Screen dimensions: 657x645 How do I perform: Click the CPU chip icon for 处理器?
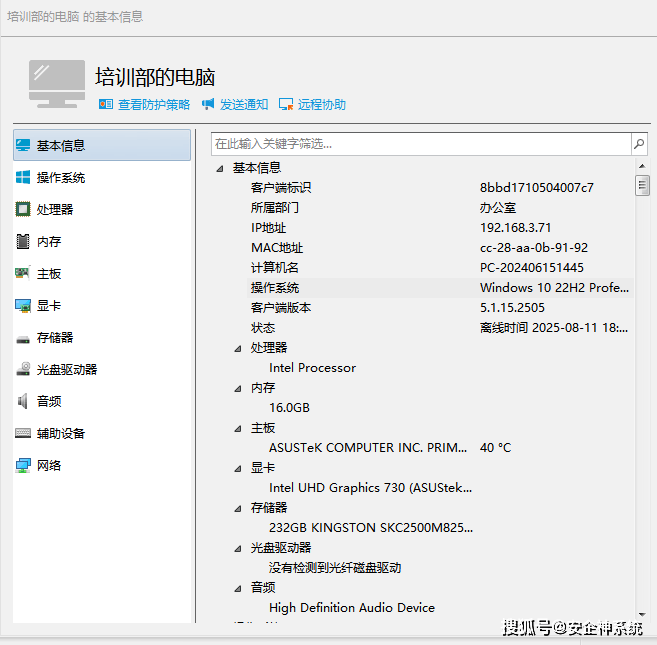23,209
